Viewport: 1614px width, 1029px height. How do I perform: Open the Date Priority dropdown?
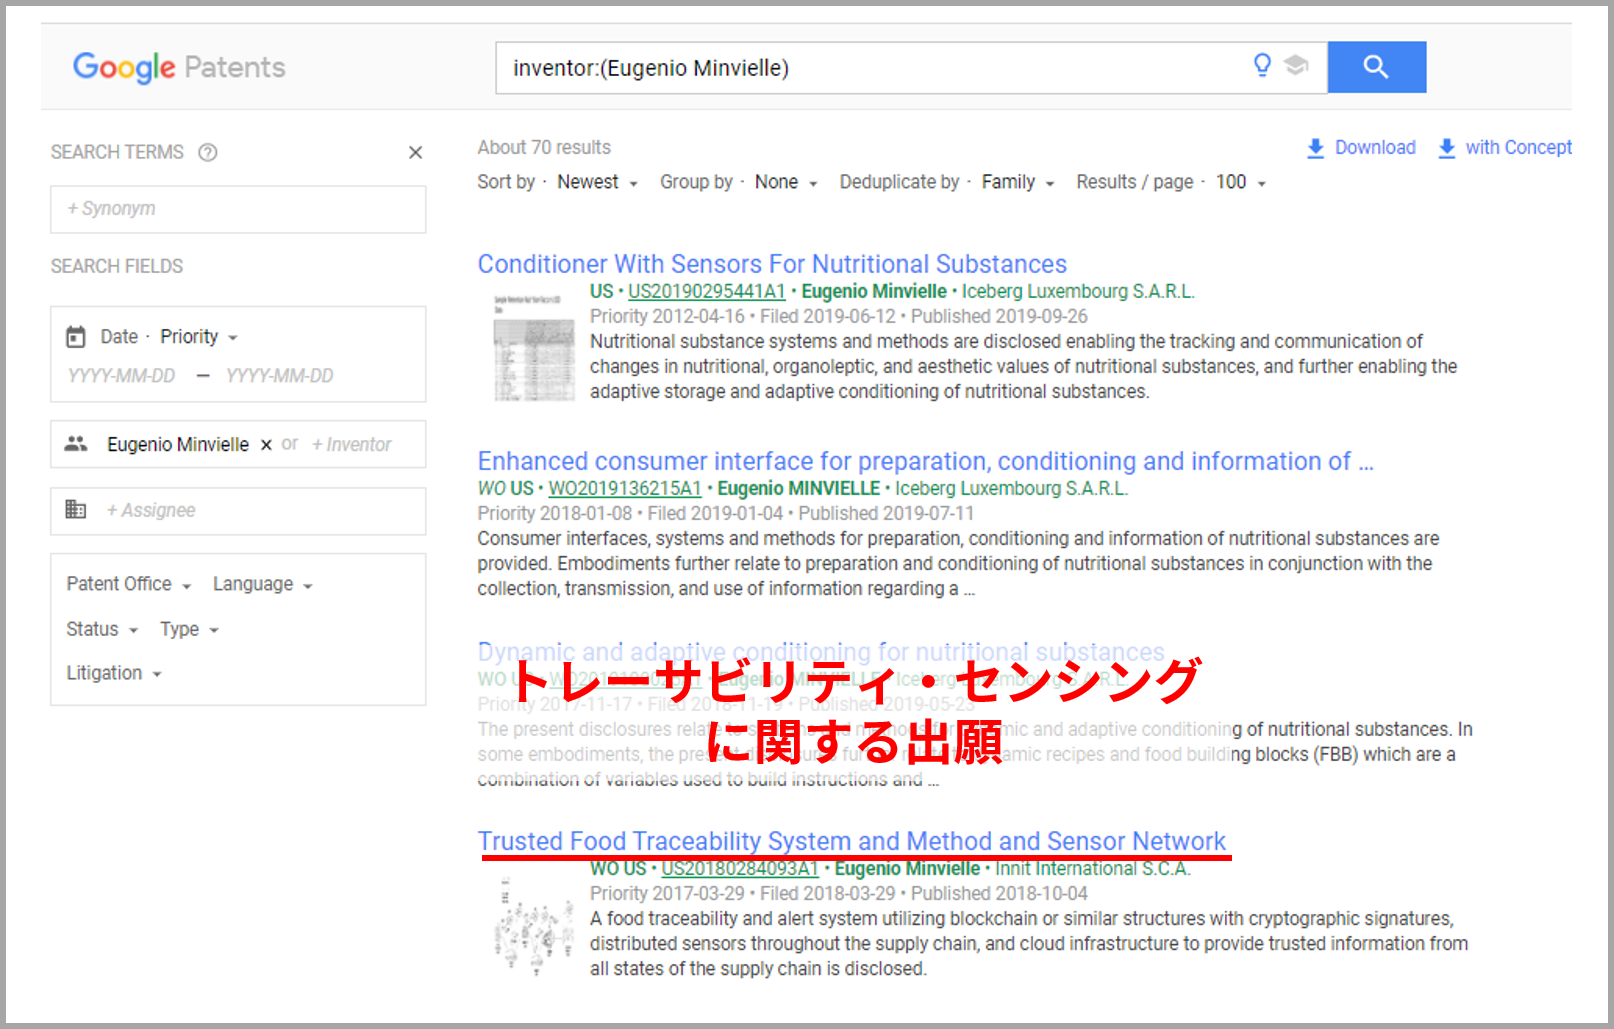pos(199,337)
